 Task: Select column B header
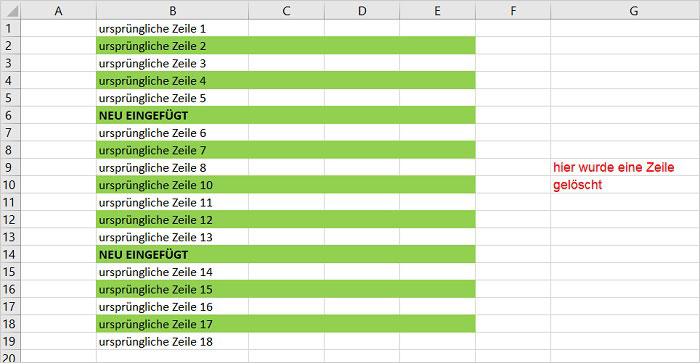point(172,10)
